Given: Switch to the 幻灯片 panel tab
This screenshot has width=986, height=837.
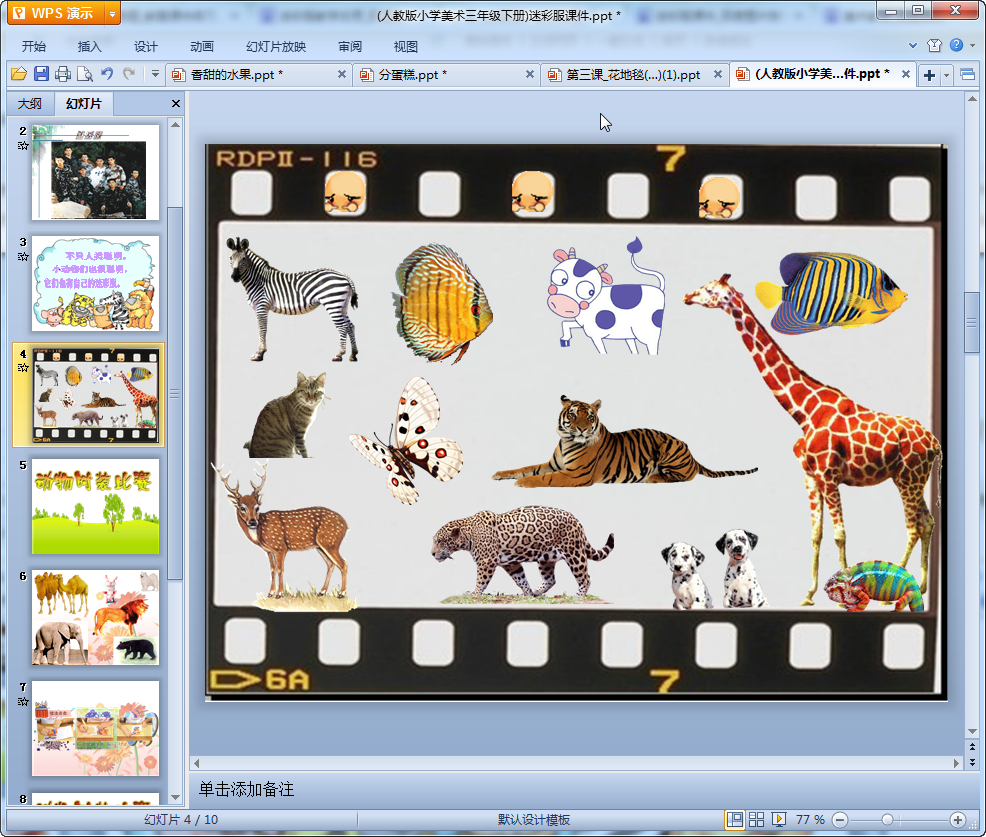Looking at the screenshot, I should [84, 104].
